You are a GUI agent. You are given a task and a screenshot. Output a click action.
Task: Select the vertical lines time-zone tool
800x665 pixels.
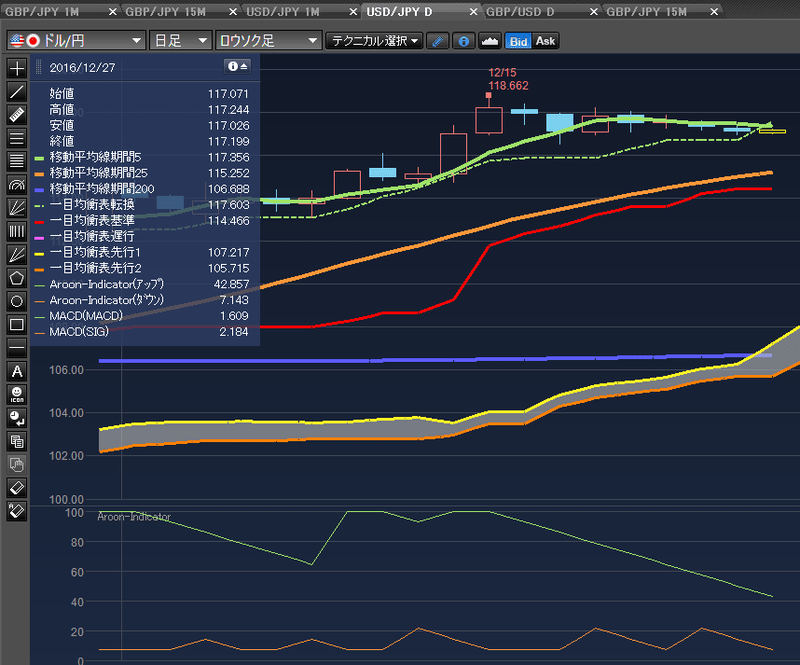pos(17,232)
